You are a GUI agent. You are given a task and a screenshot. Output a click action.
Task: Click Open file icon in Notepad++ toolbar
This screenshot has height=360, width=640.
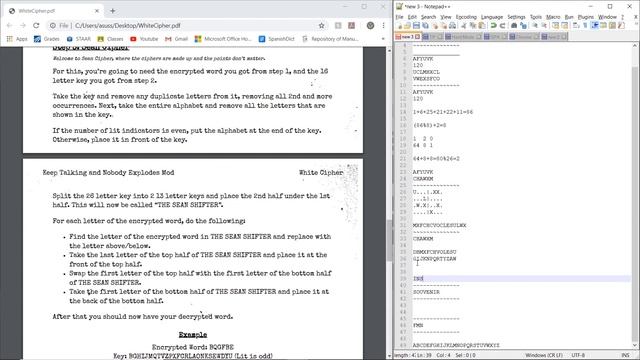point(407,26)
